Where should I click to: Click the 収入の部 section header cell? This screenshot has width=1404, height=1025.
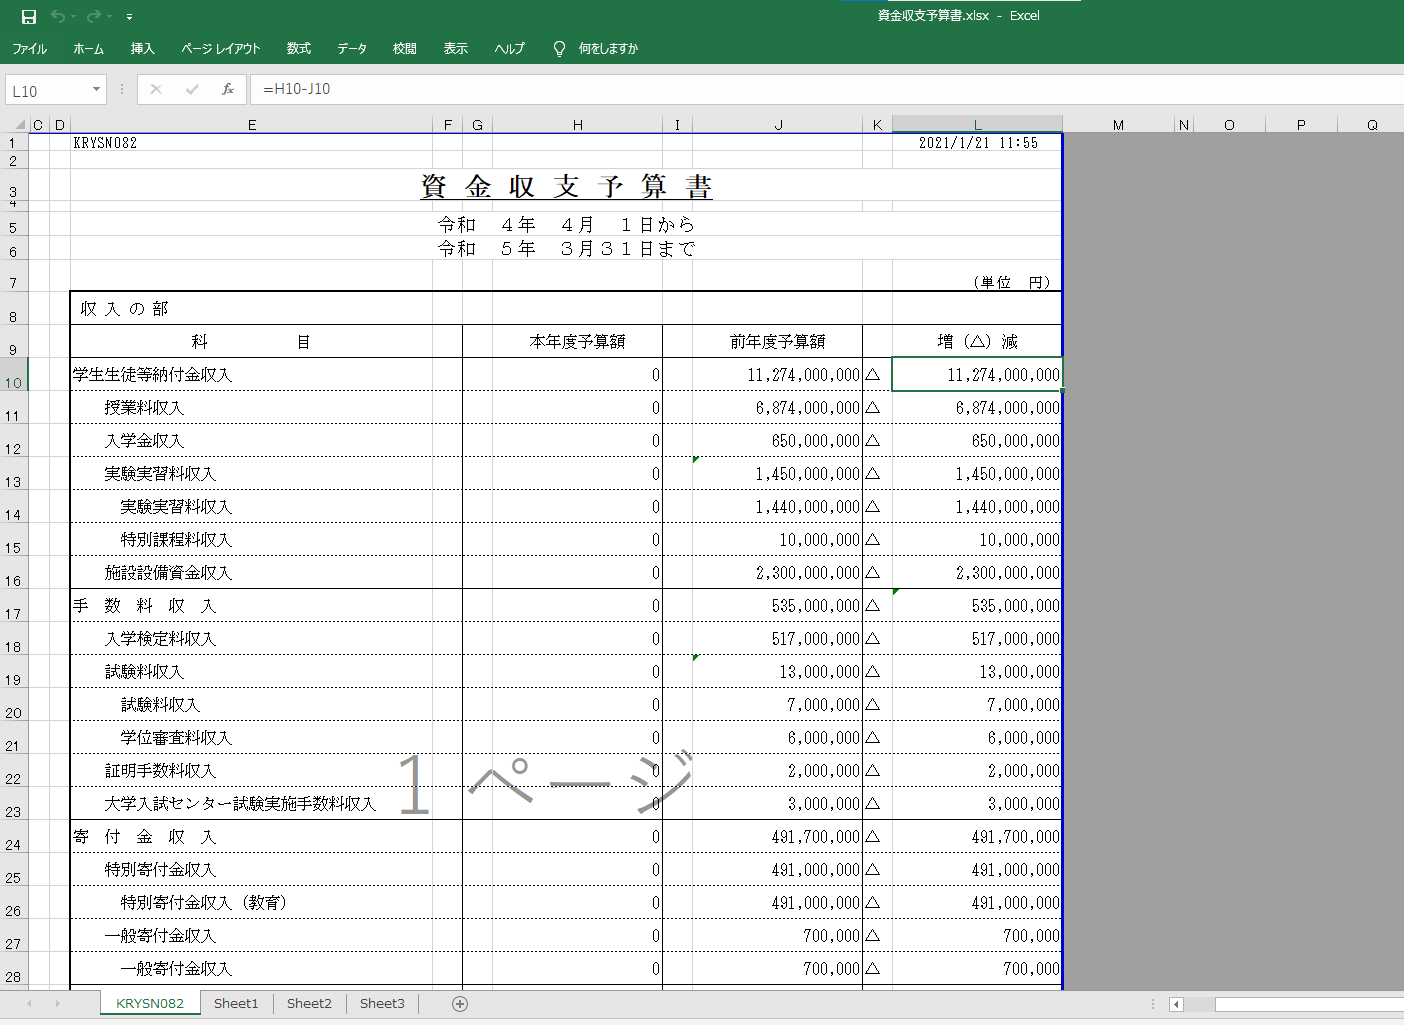[124, 309]
